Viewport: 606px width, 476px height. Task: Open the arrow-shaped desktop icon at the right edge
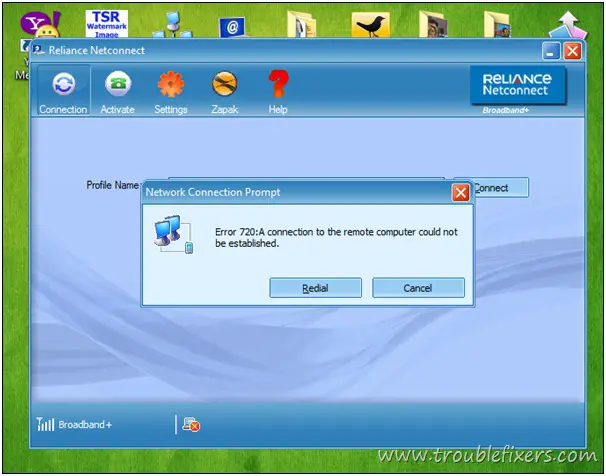568,25
